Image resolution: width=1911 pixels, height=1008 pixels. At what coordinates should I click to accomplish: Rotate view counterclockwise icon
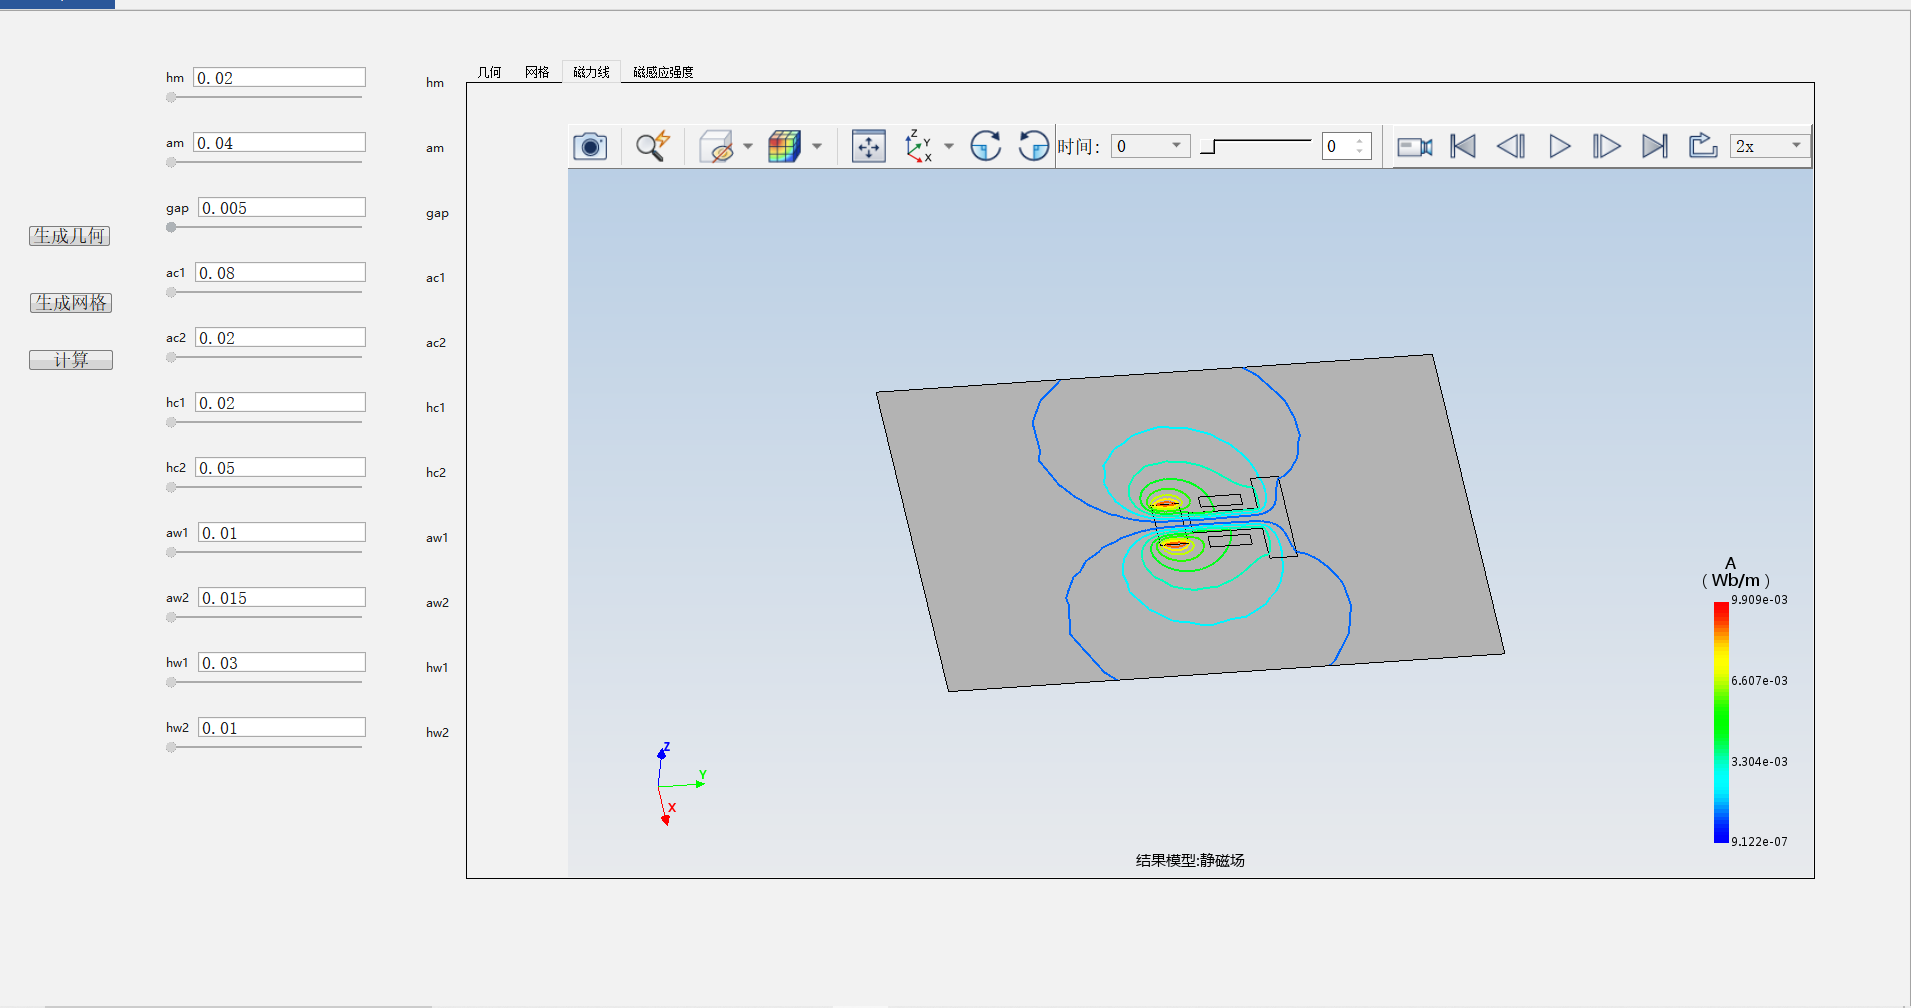pyautogui.click(x=1033, y=146)
